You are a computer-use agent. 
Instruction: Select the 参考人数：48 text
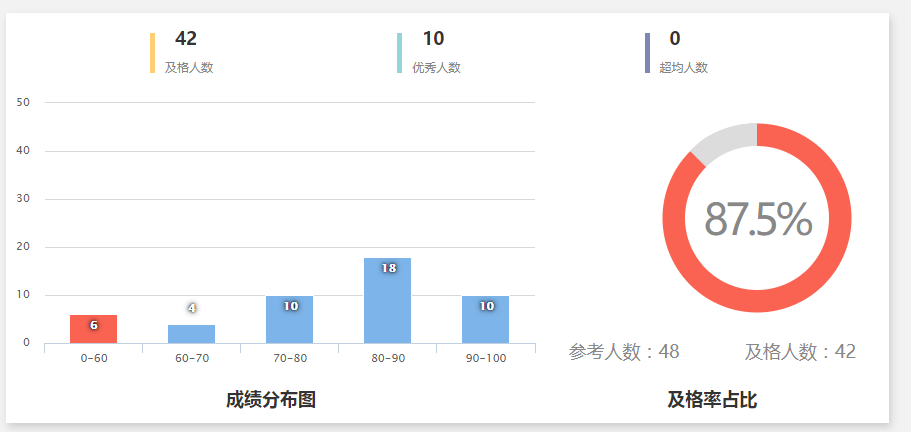click(x=624, y=352)
